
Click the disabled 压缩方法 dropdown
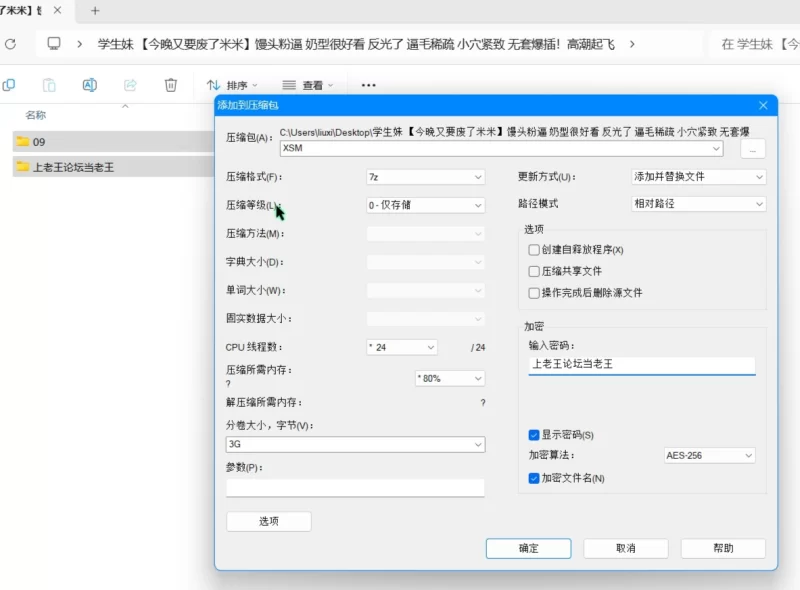pyautogui.click(x=426, y=234)
